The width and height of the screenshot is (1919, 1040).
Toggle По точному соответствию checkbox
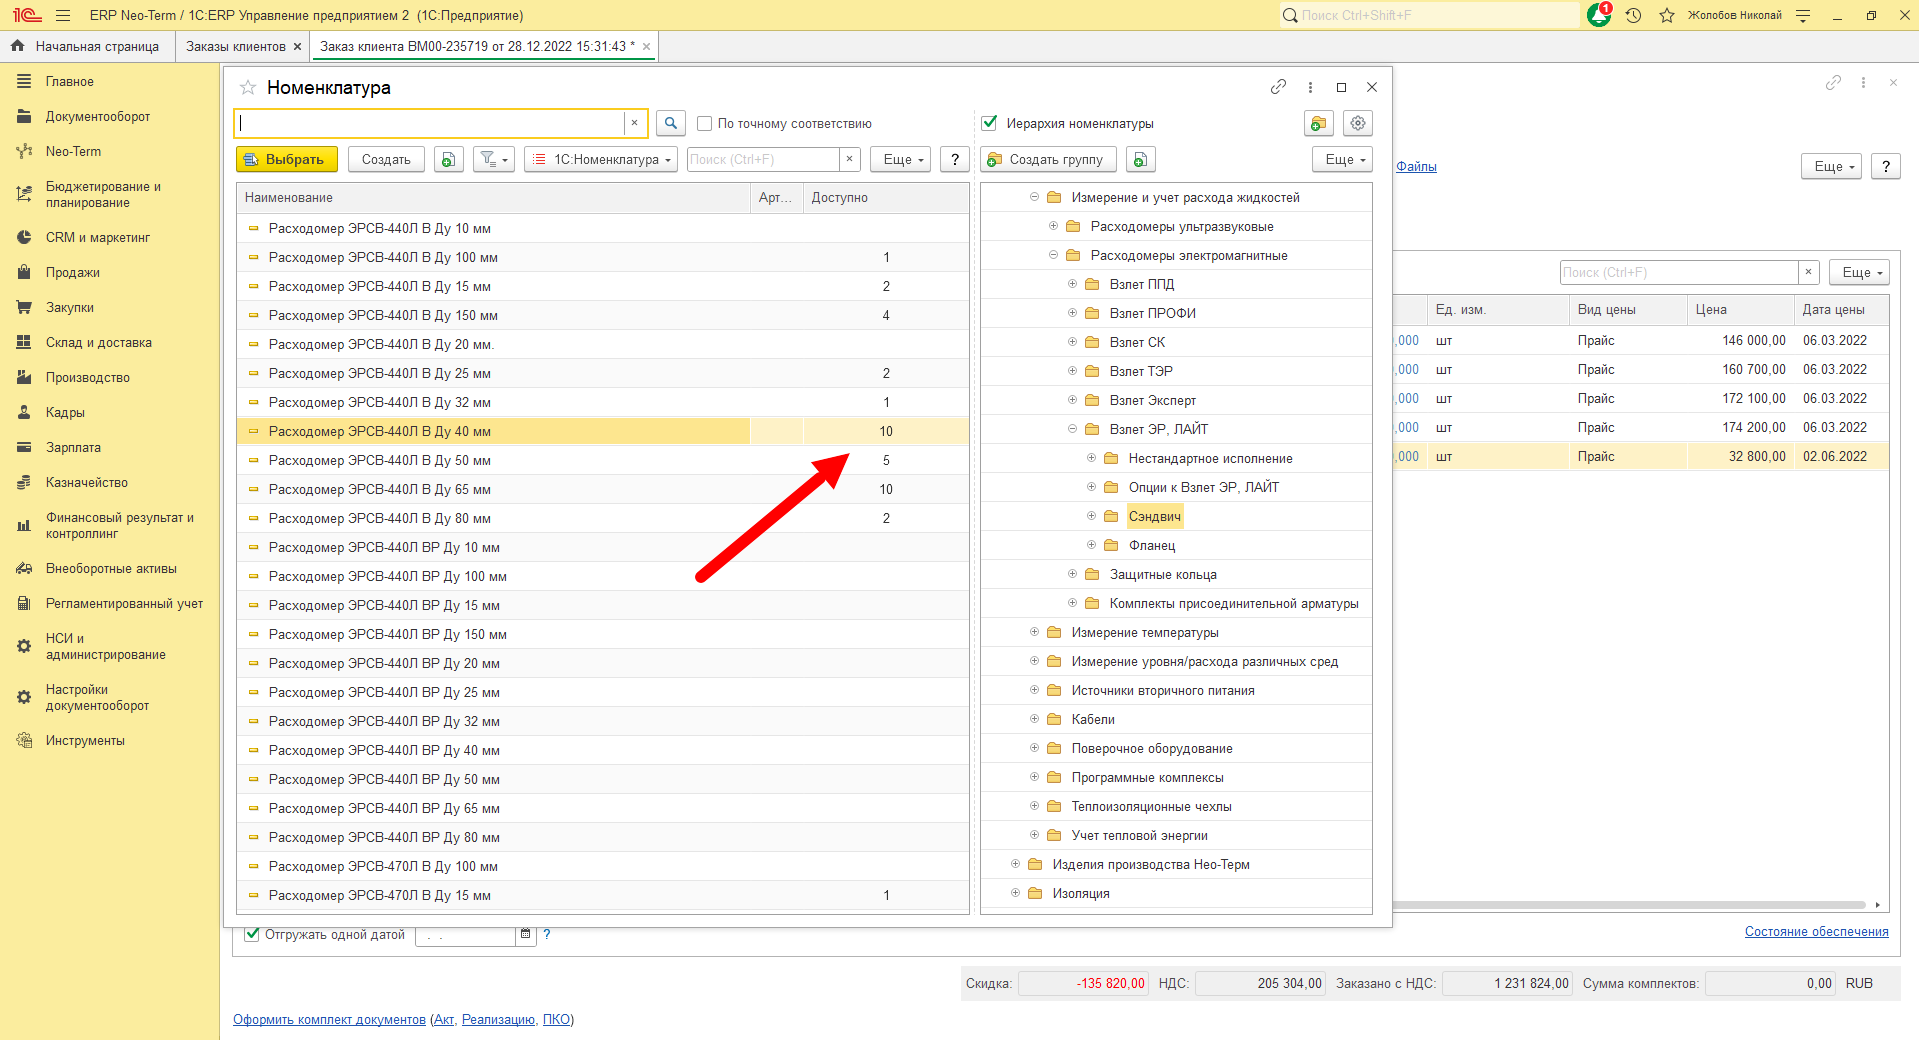(704, 123)
